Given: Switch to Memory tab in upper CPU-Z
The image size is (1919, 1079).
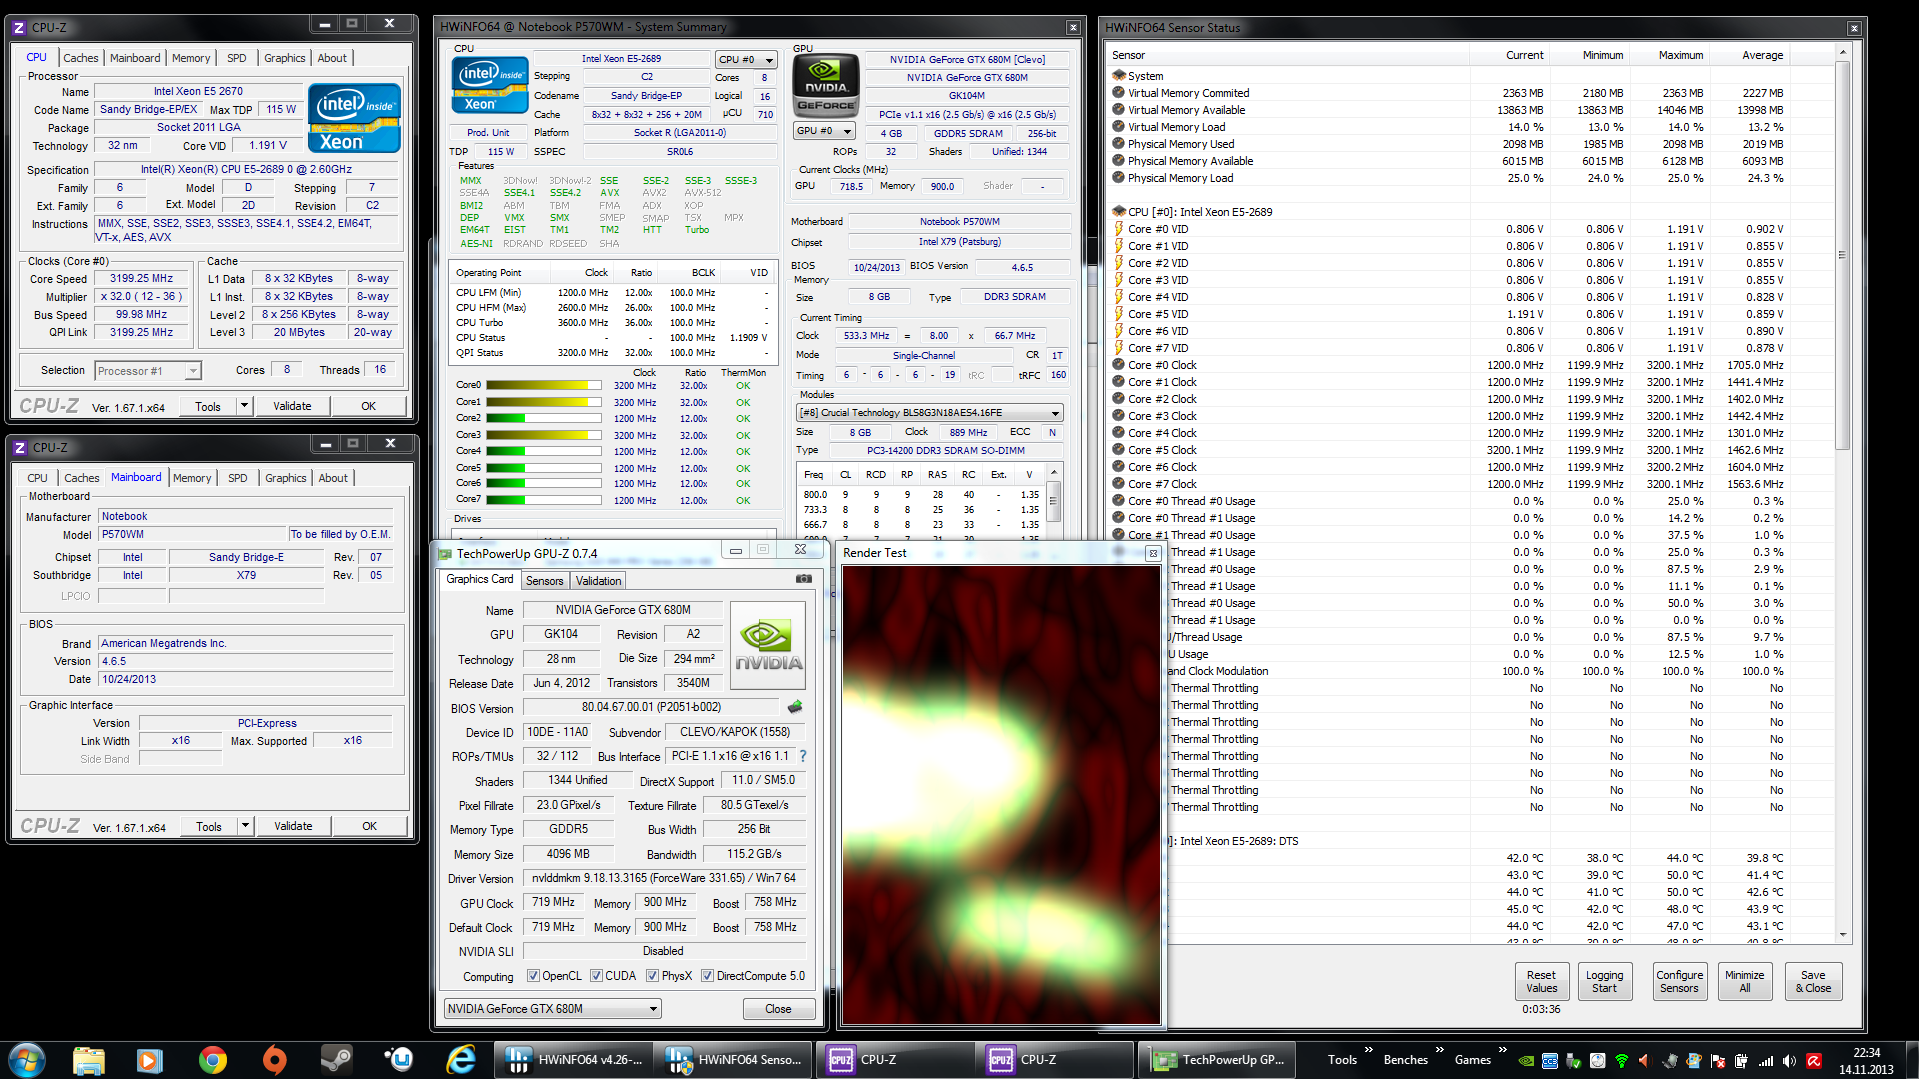Looking at the screenshot, I should pyautogui.click(x=191, y=58).
